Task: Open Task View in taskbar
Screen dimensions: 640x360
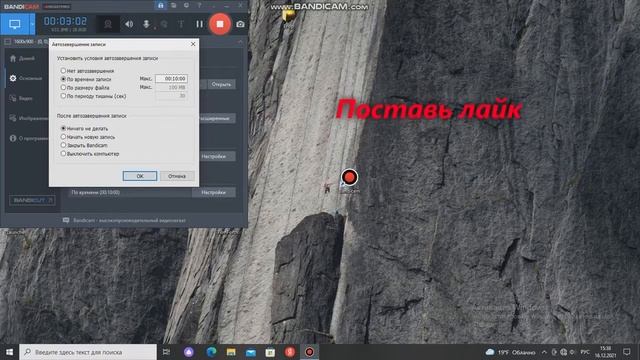Action: [167, 352]
